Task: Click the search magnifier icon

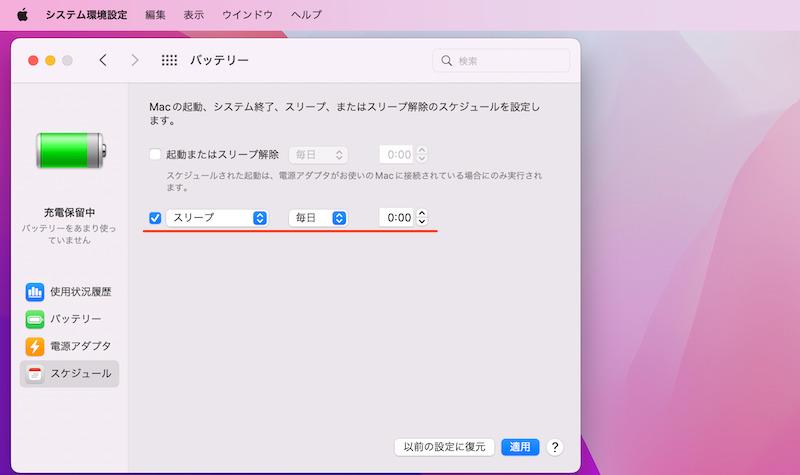Action: click(x=446, y=61)
